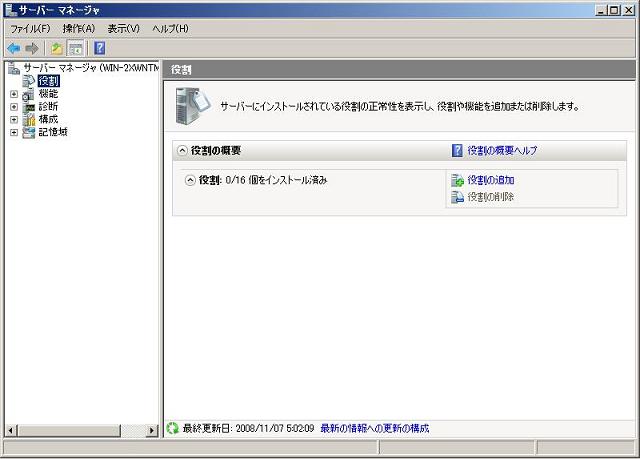Open the 役割の概要ヘルプ link
Viewport: 640px width, 459px height.
502,150
